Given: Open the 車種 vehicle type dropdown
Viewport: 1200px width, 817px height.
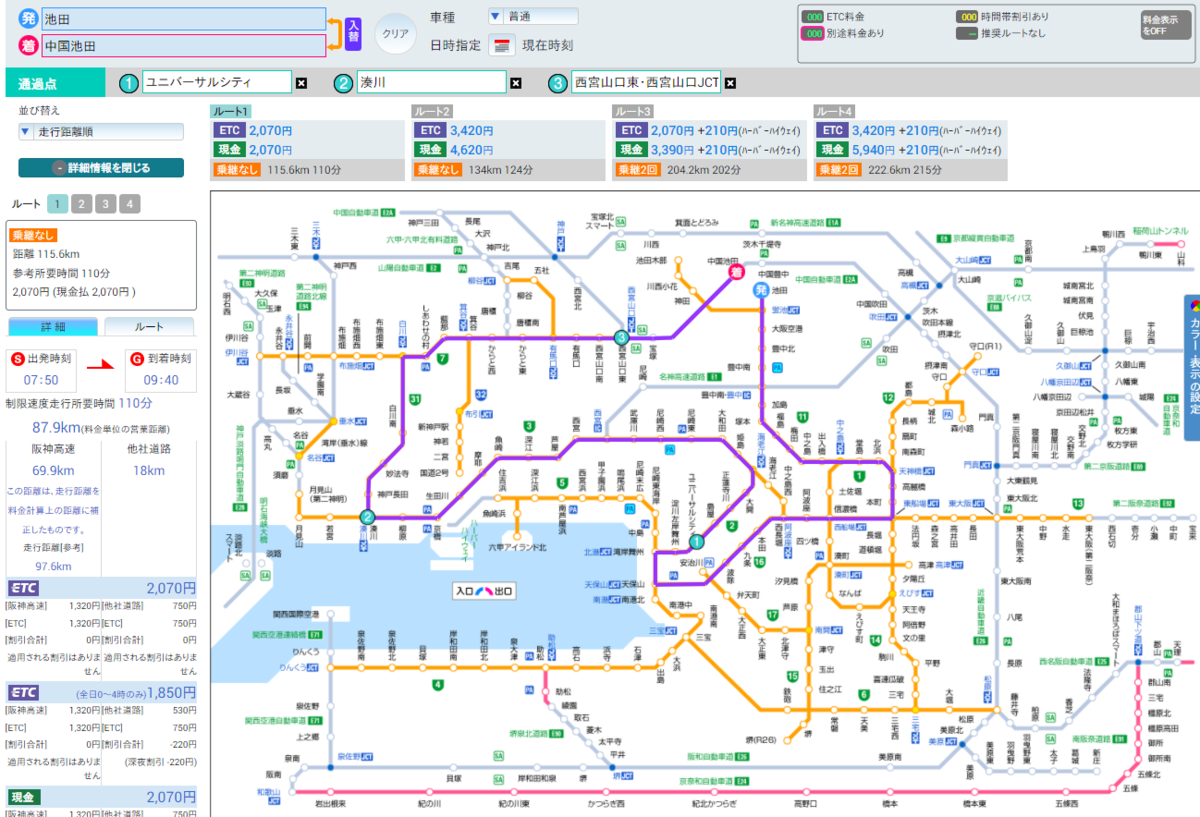Looking at the screenshot, I should (x=532, y=16).
